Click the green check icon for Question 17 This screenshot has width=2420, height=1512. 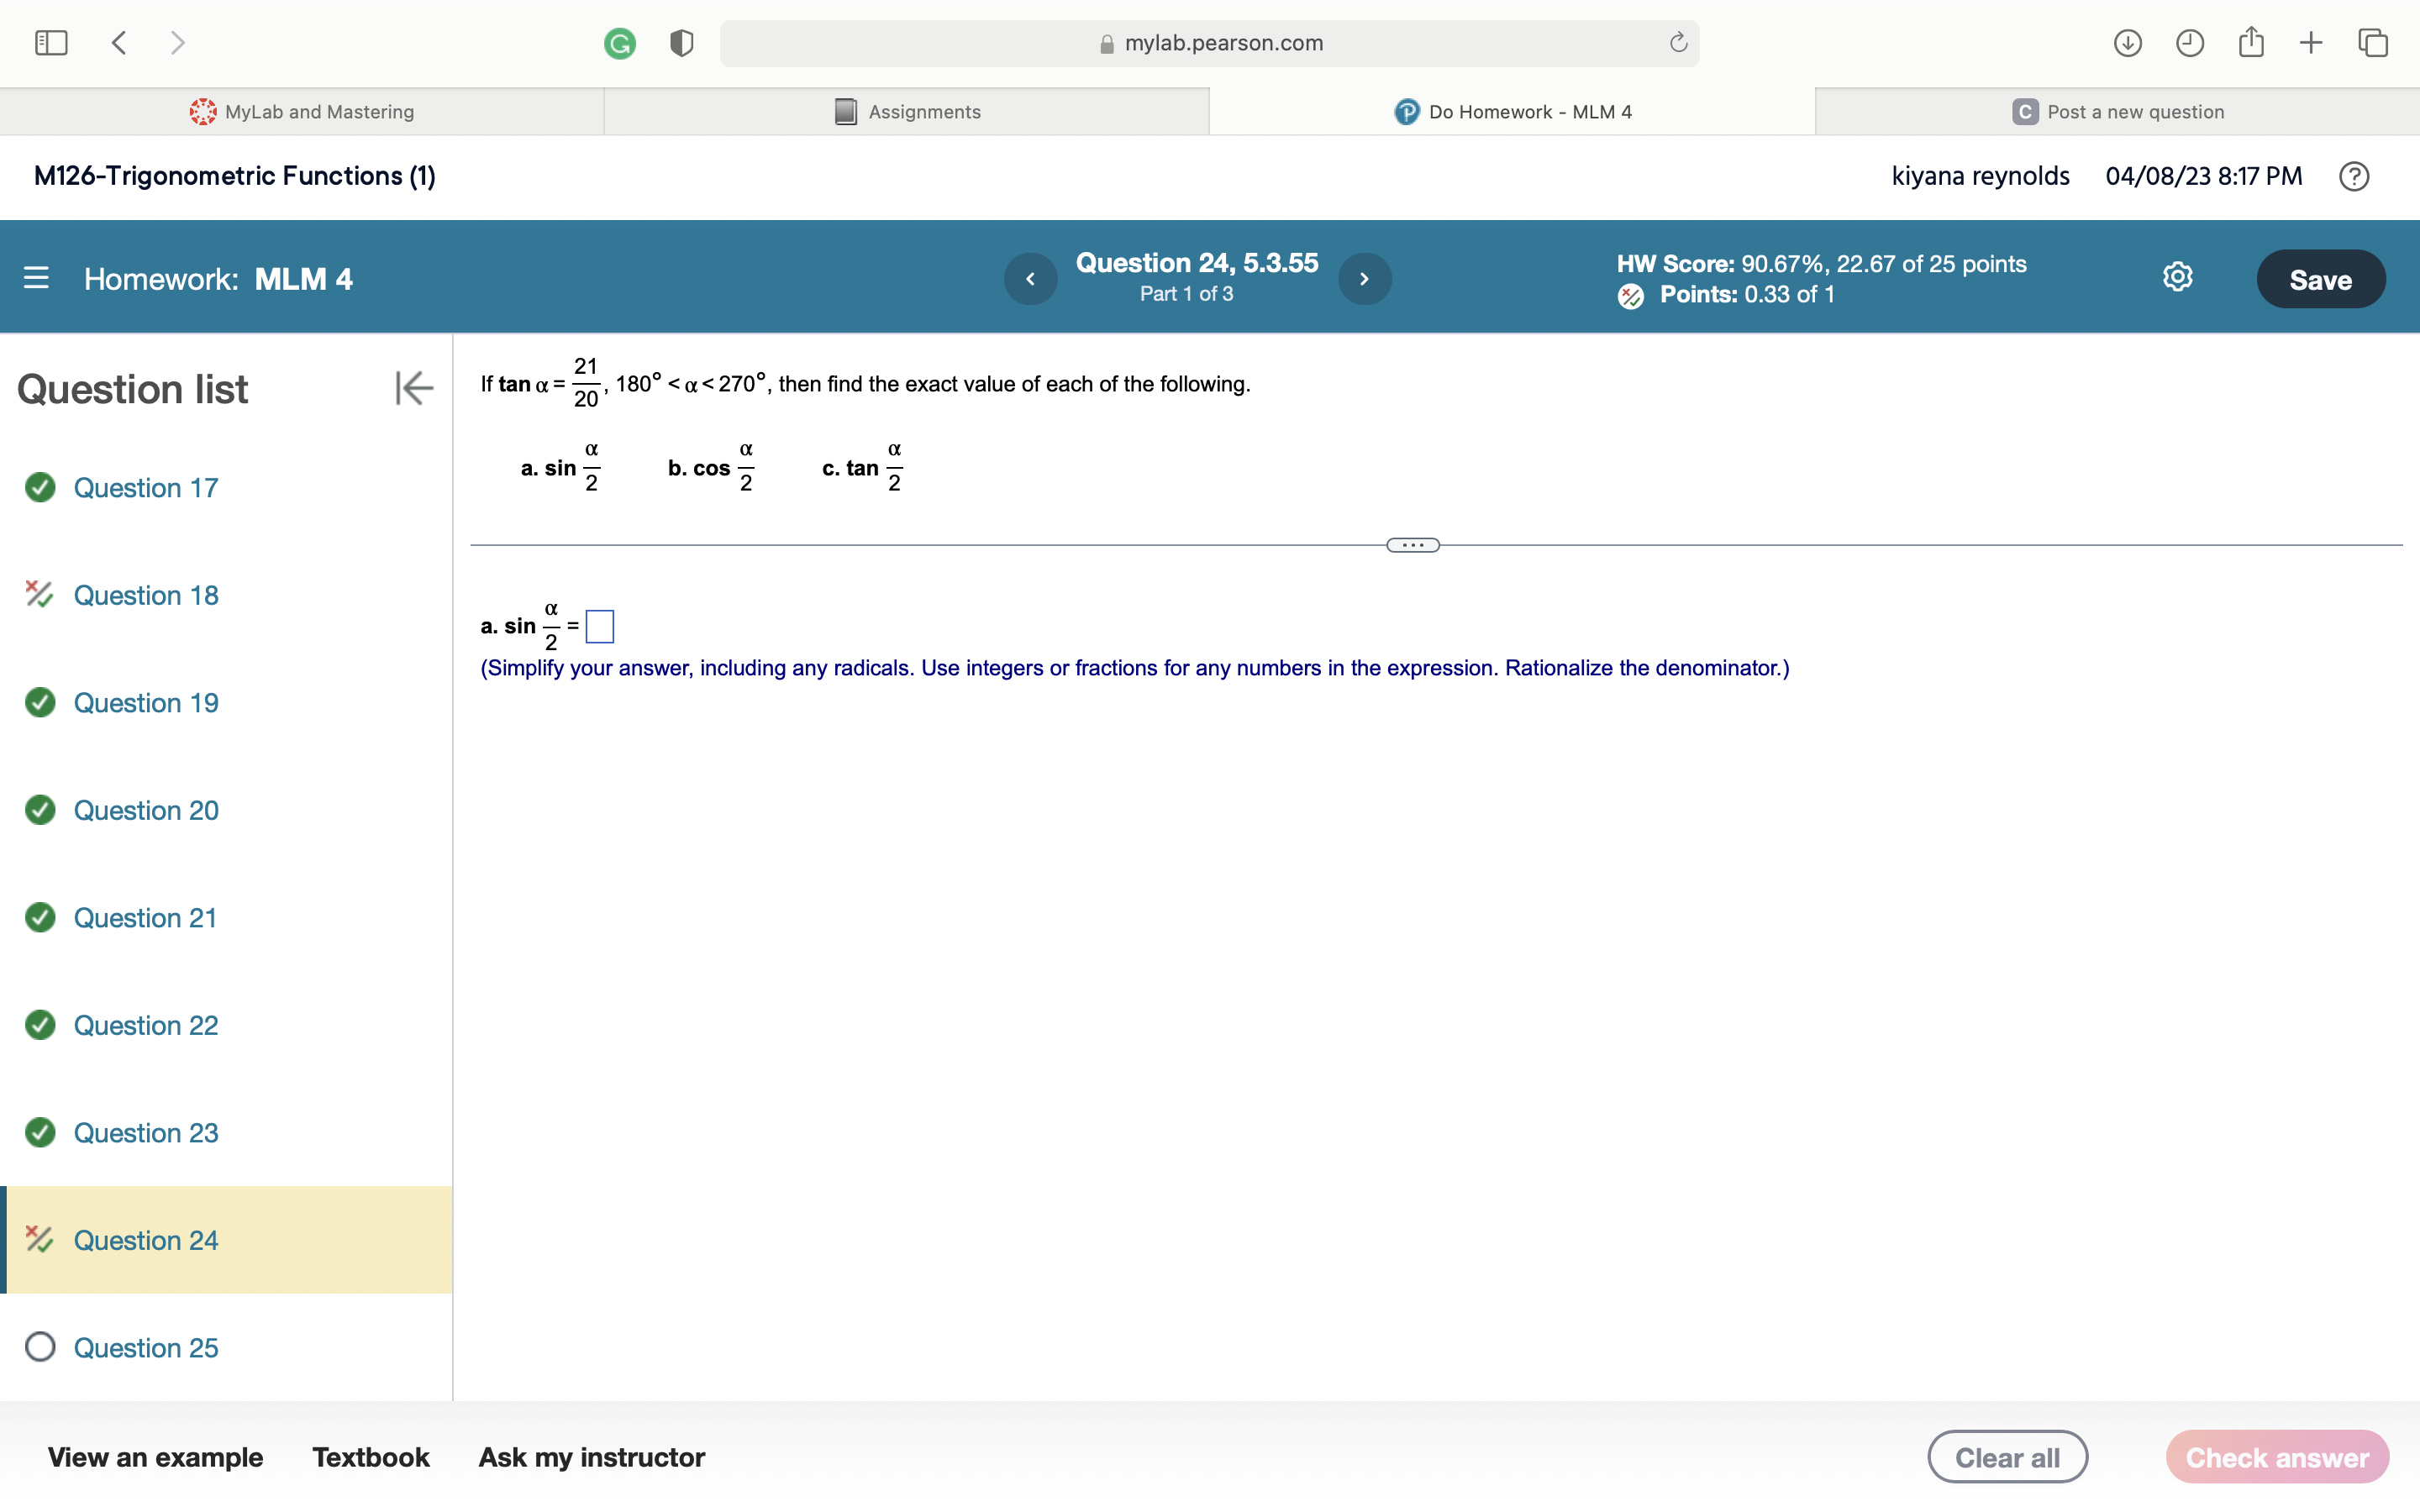click(x=40, y=488)
